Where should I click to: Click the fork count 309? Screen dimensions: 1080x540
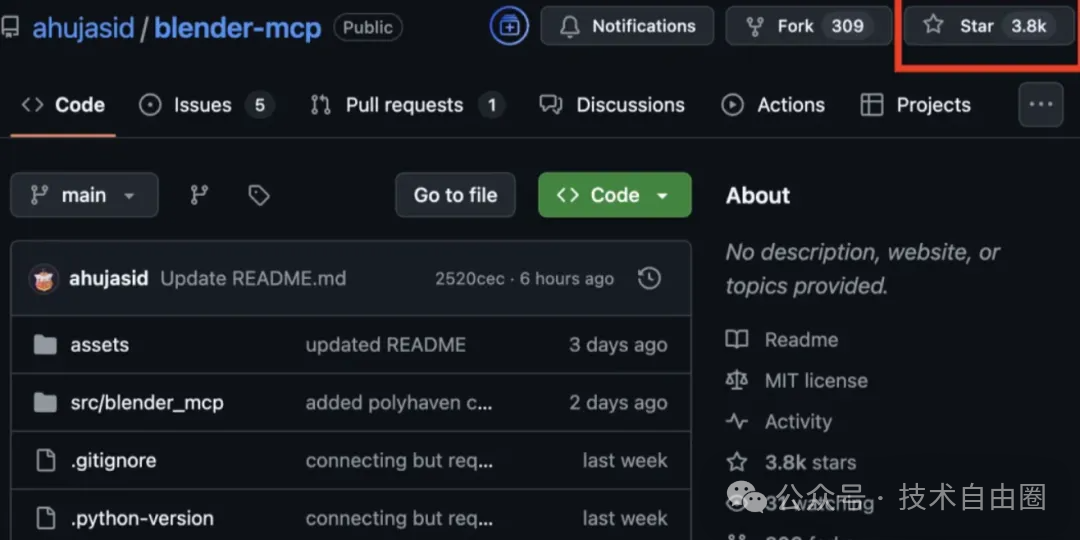(847, 26)
